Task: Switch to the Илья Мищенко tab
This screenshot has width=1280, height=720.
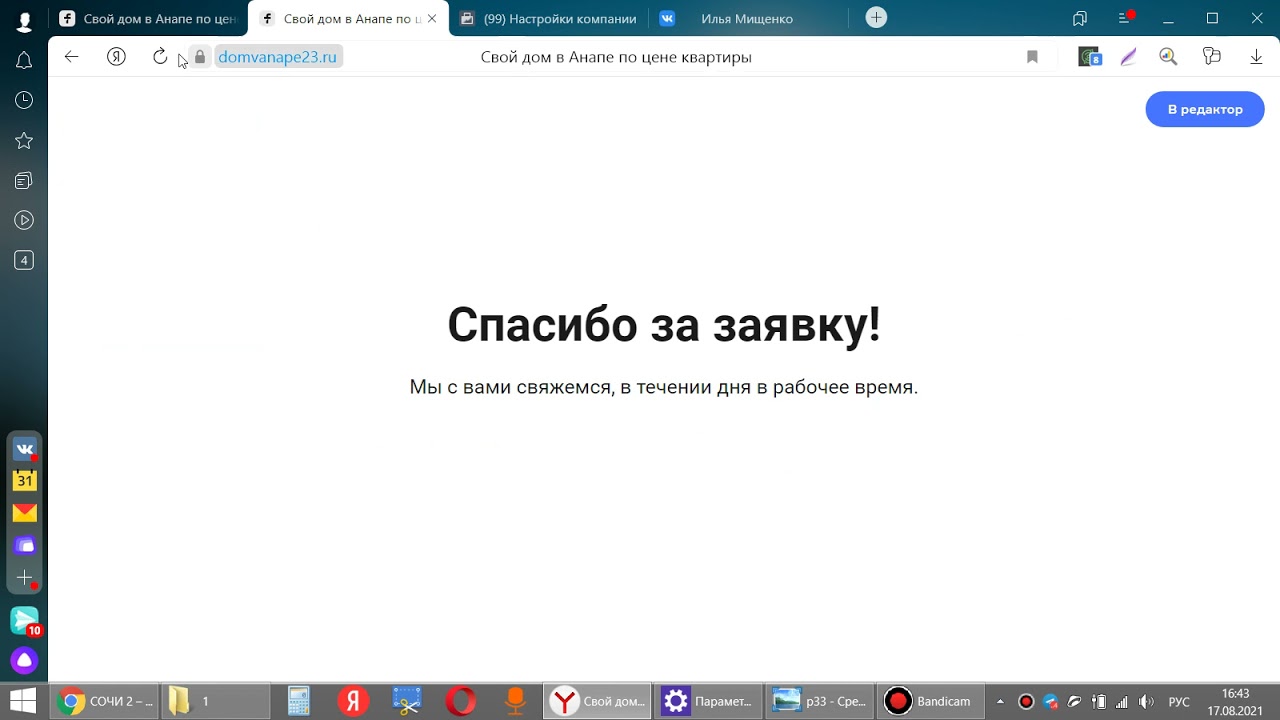Action: (746, 18)
